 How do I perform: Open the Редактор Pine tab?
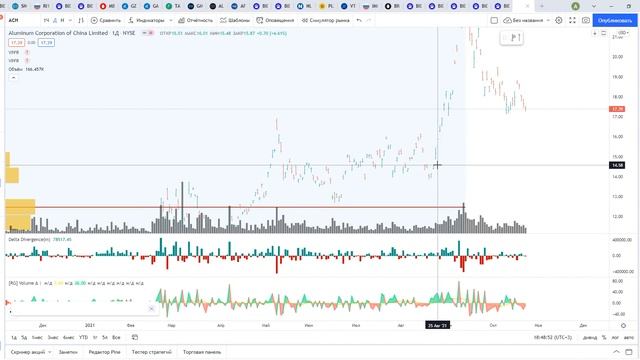pos(104,352)
